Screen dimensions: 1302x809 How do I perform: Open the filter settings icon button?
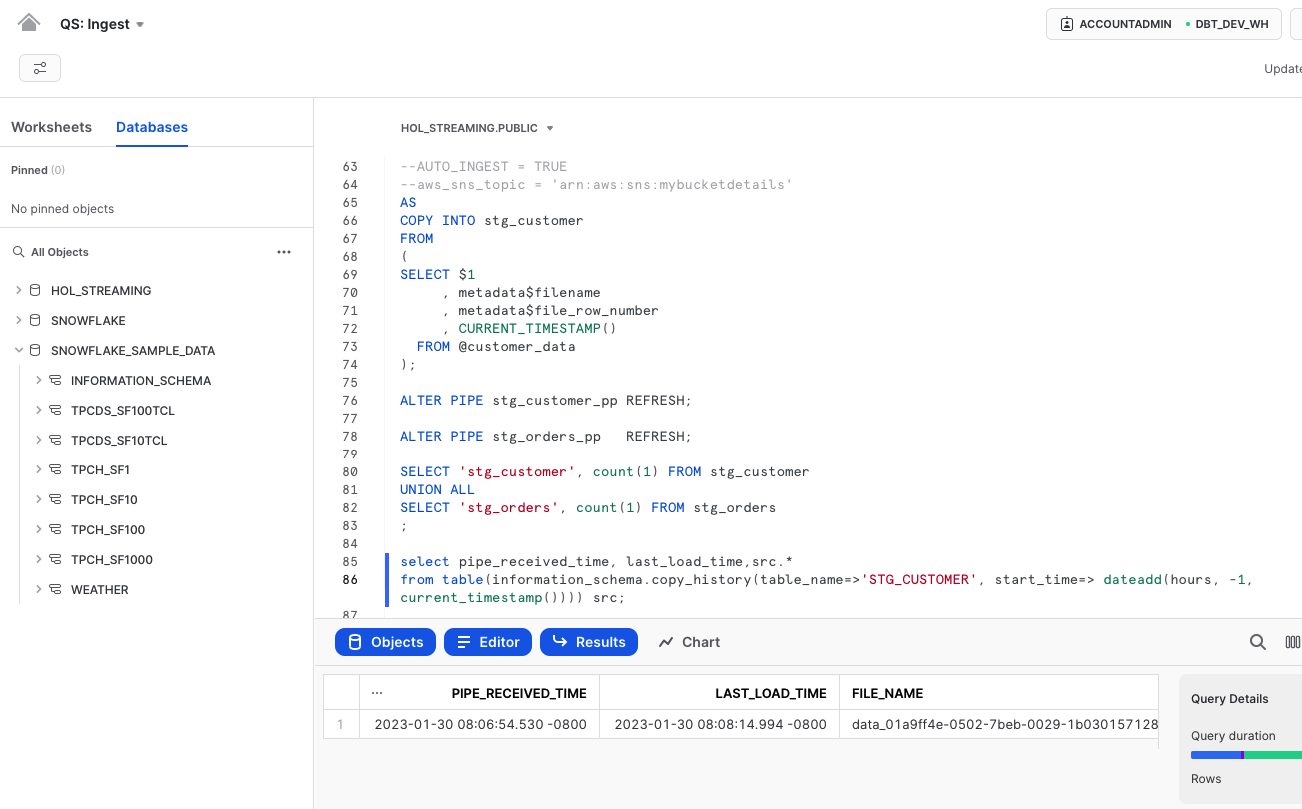coord(40,68)
